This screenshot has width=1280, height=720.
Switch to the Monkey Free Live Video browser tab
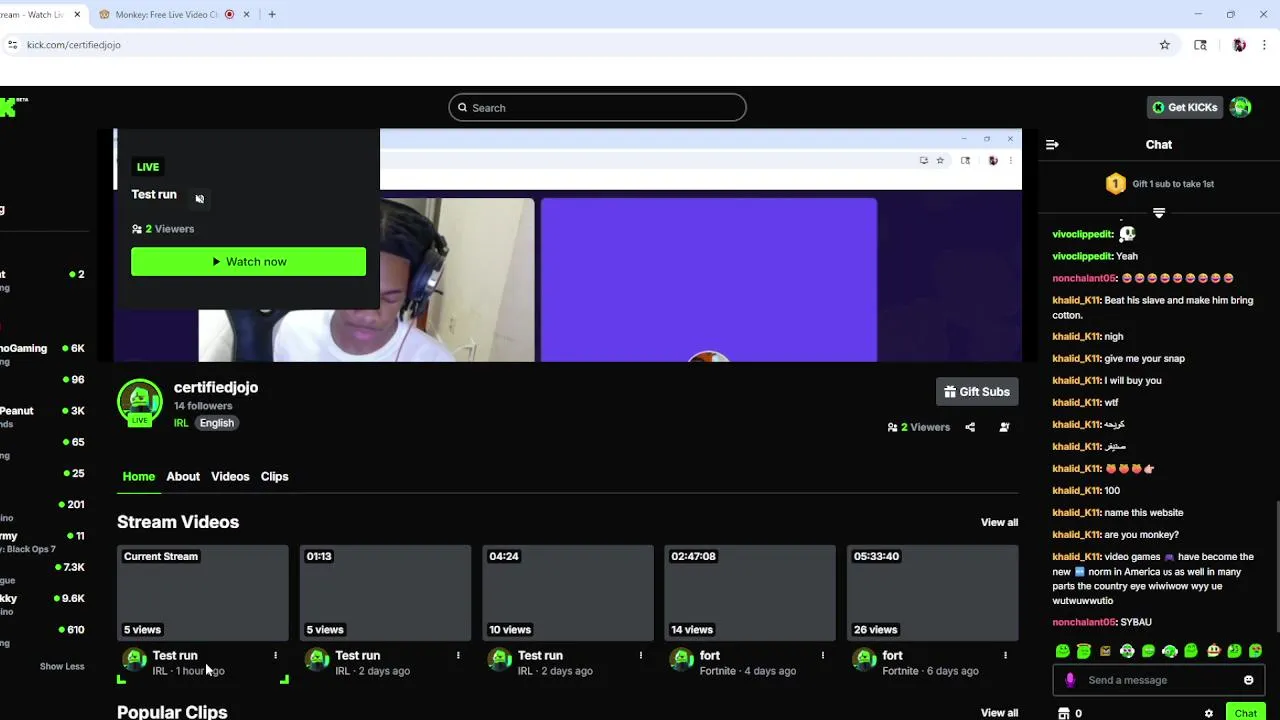click(x=167, y=15)
